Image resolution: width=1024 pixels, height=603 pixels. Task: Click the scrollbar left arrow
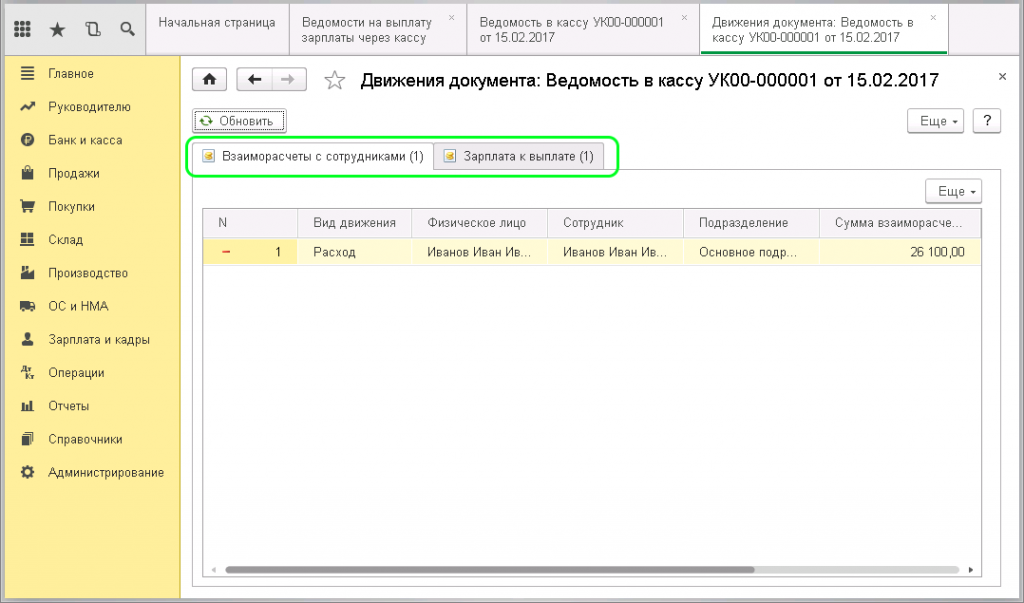[x=214, y=570]
